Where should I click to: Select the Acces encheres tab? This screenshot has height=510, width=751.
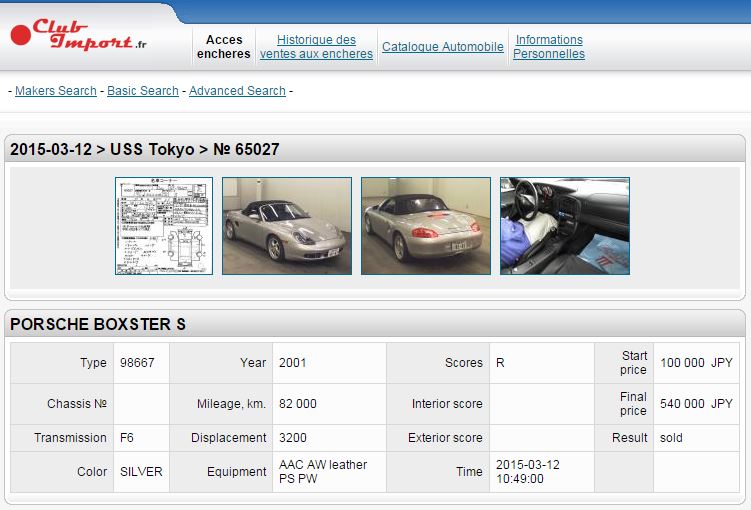click(224, 47)
